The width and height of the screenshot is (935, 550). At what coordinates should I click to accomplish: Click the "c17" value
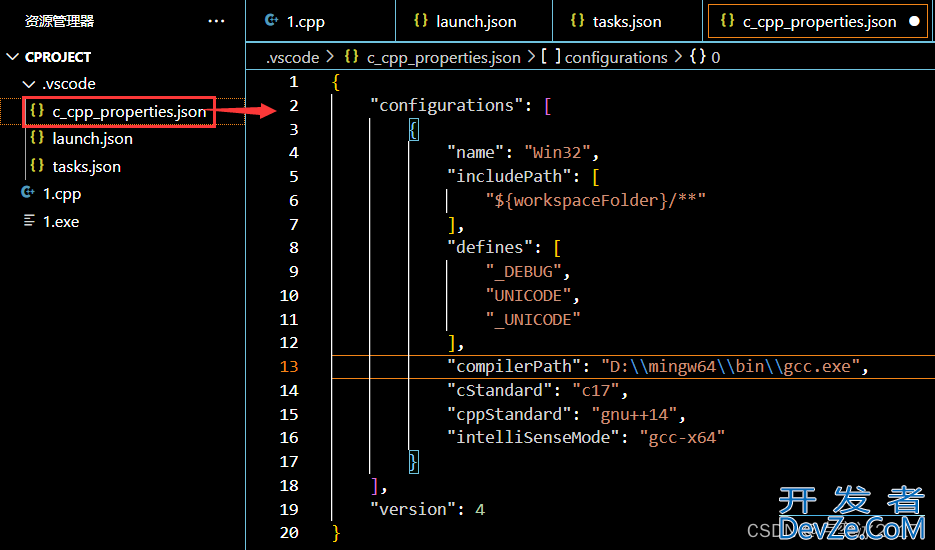[x=596, y=391]
